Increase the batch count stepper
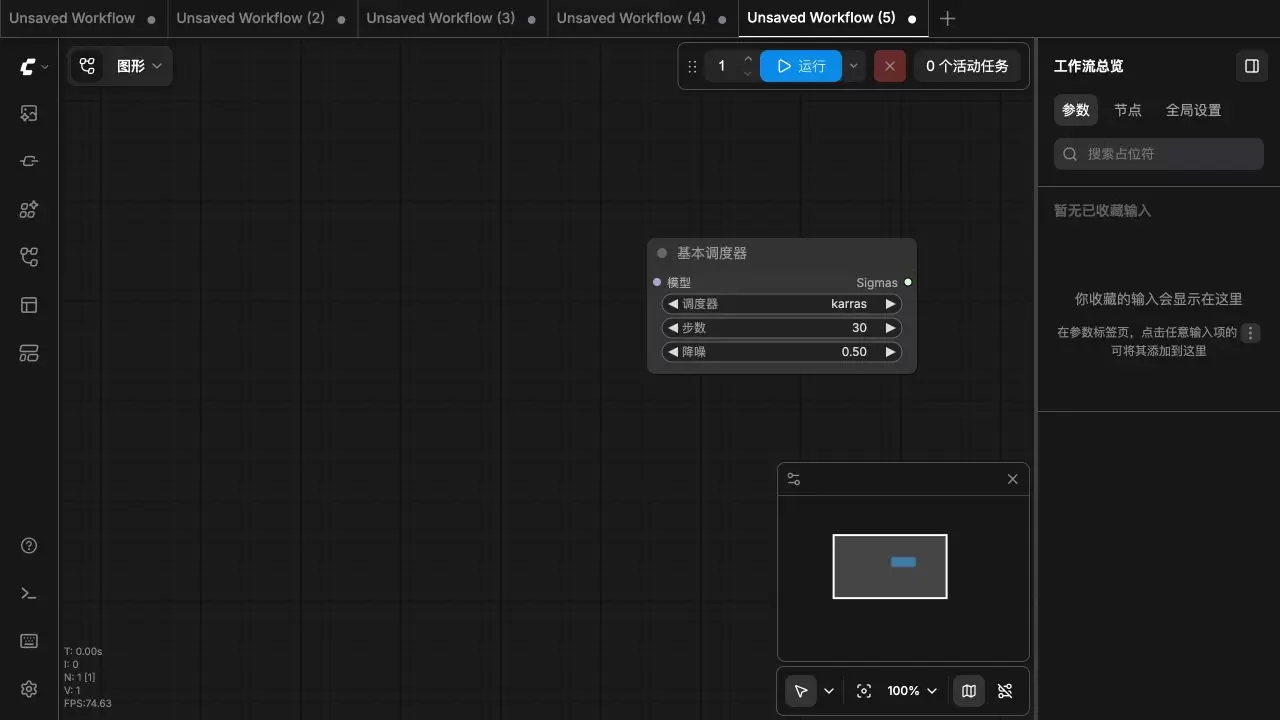Image resolution: width=1280 pixels, height=720 pixels. 748,59
